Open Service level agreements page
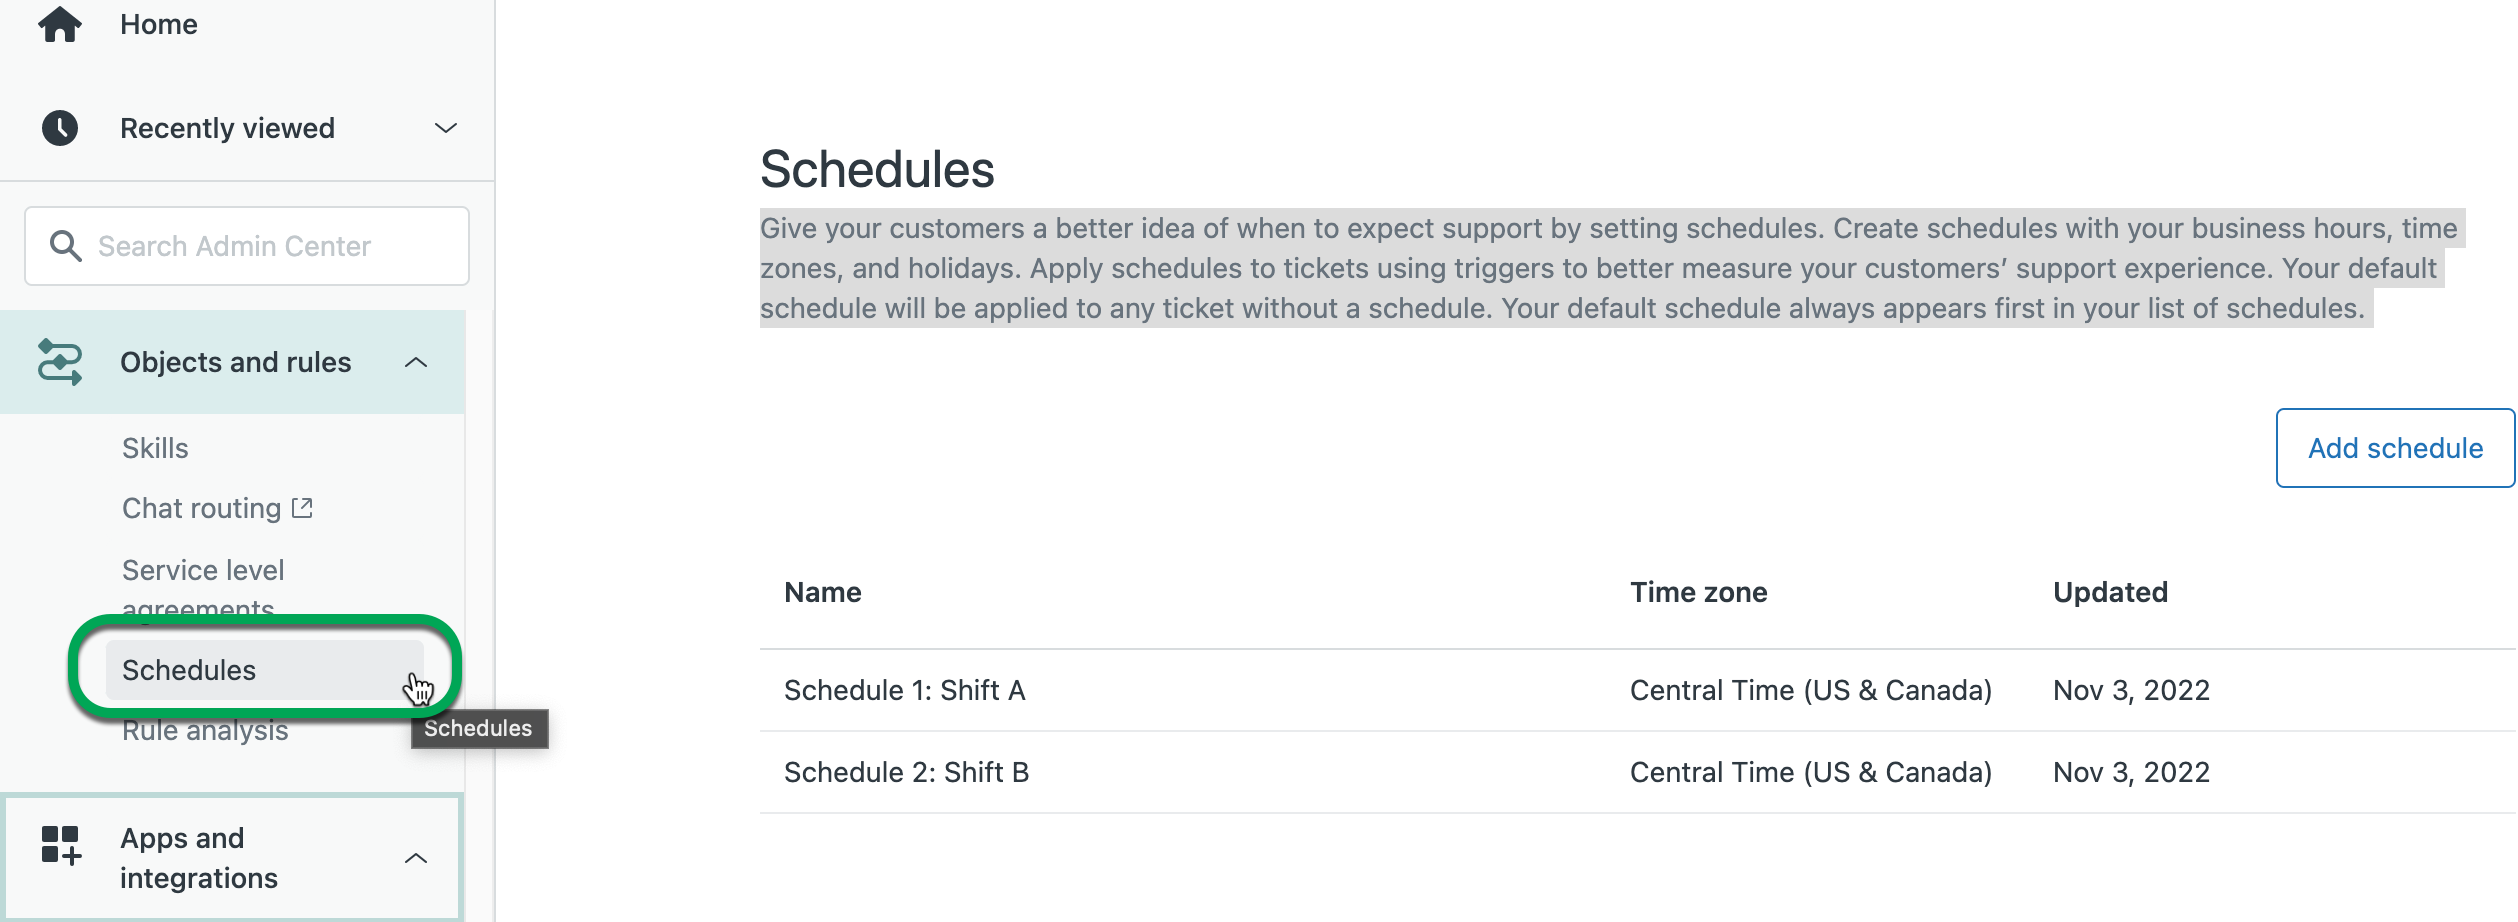The width and height of the screenshot is (2518, 922). click(203, 571)
